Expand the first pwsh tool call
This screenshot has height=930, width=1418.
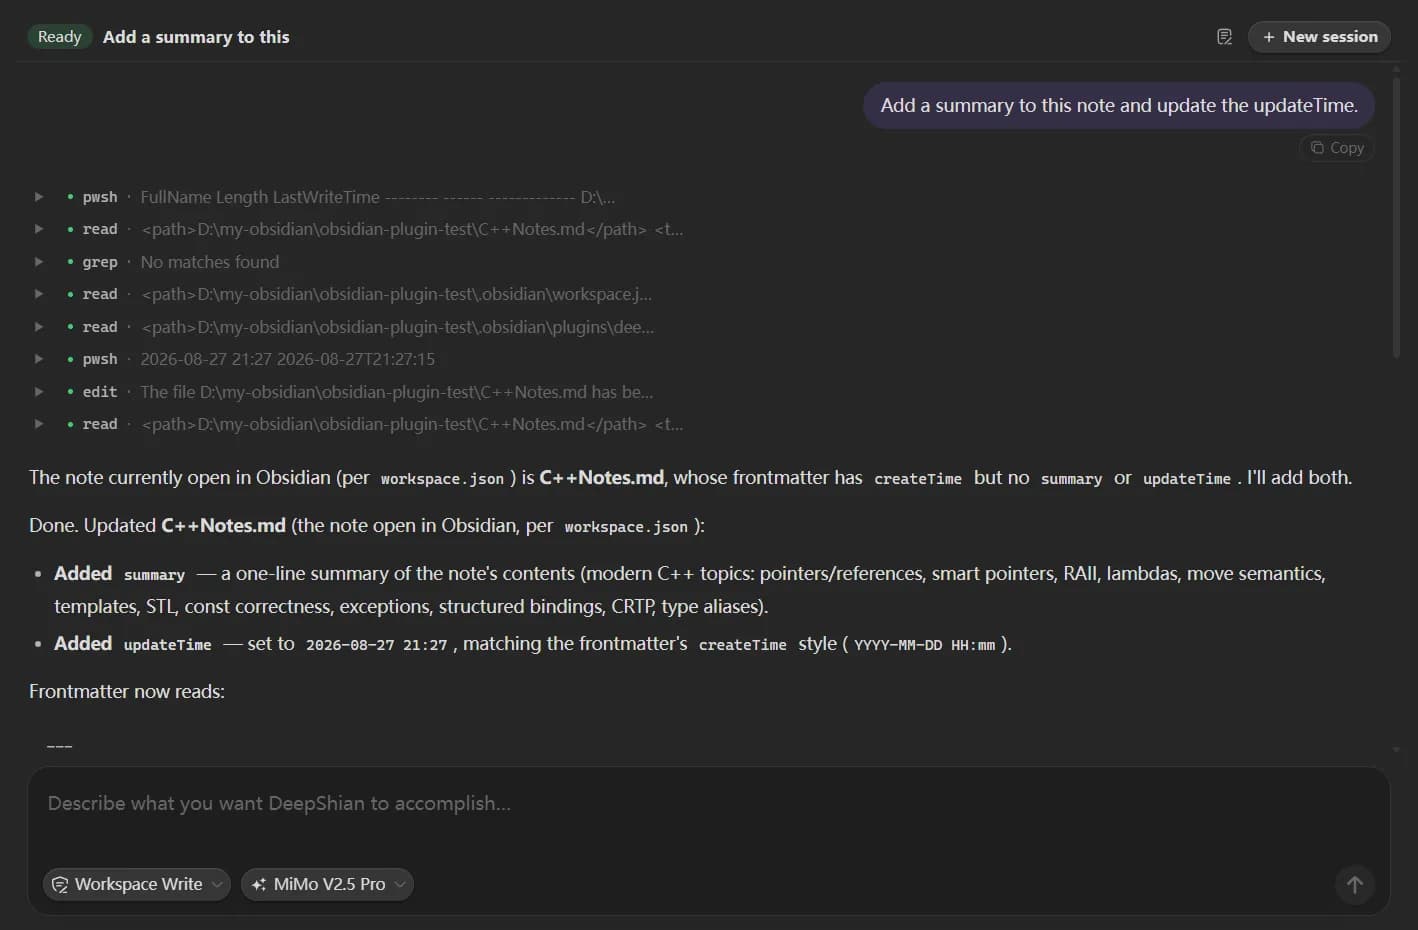pyautogui.click(x=39, y=197)
